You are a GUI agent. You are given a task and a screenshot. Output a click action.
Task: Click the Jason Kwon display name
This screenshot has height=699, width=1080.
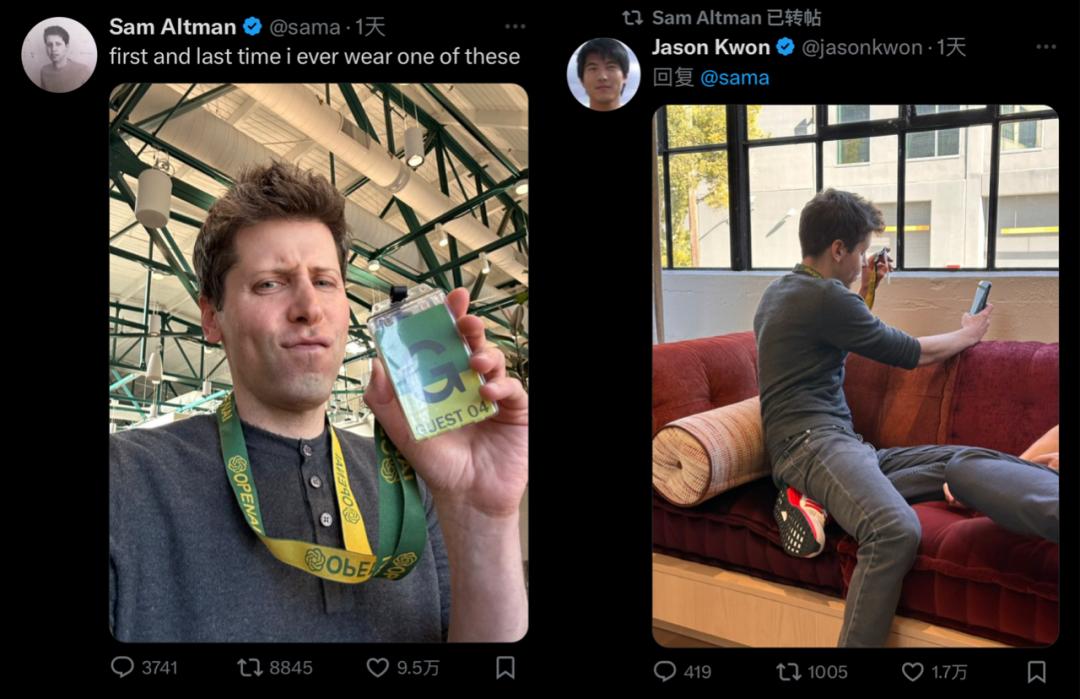pos(711,47)
